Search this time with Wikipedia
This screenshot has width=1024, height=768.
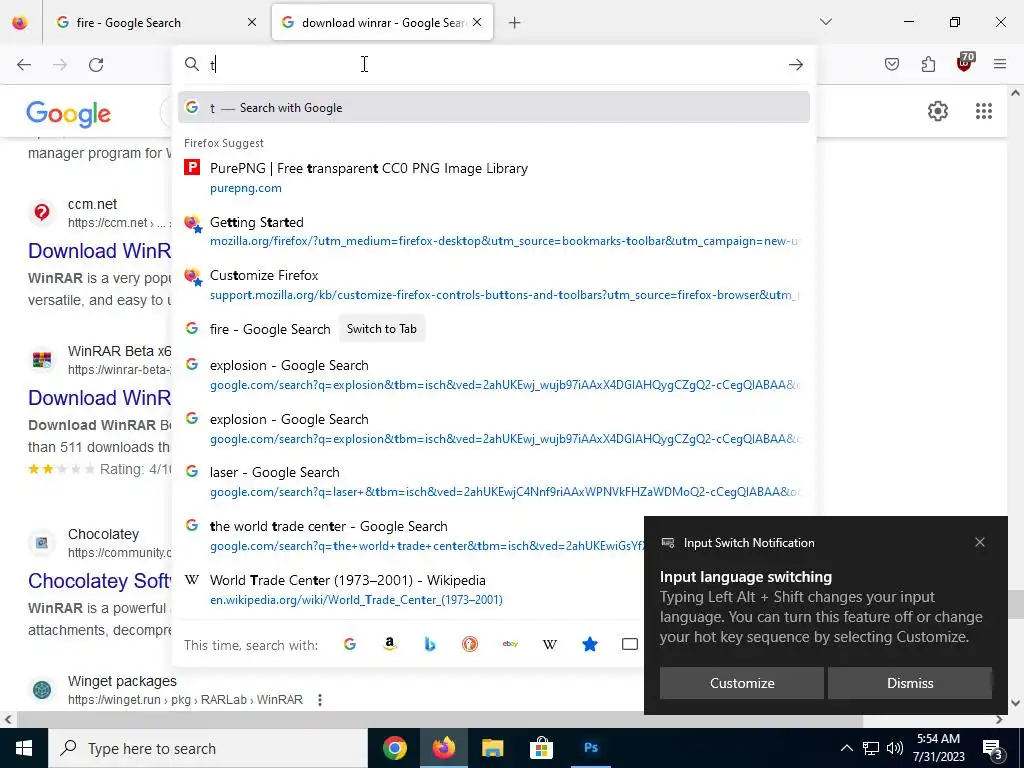550,645
